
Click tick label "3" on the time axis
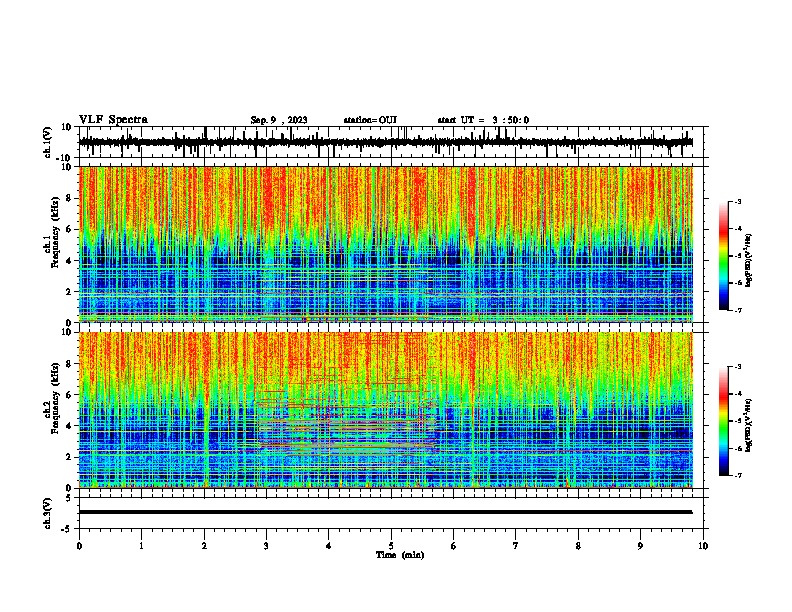click(x=266, y=546)
